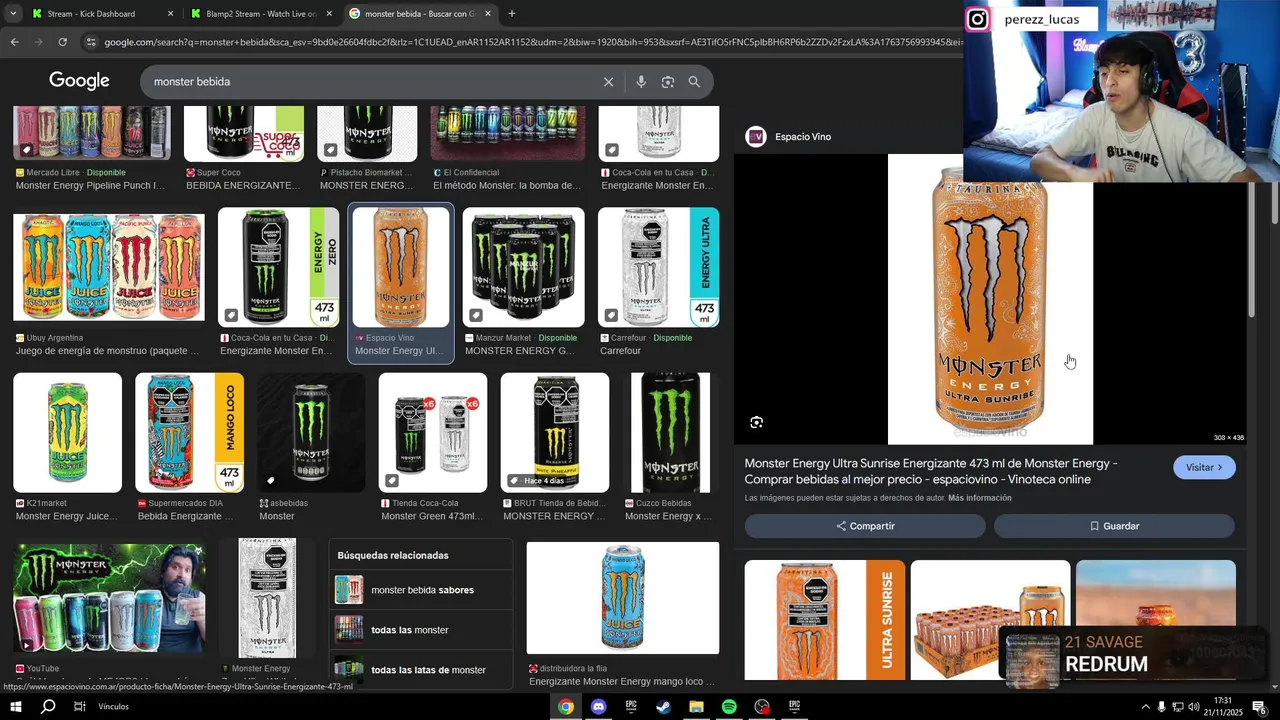Click the Compartir button
Screen dimensions: 1280x720
coord(865,526)
